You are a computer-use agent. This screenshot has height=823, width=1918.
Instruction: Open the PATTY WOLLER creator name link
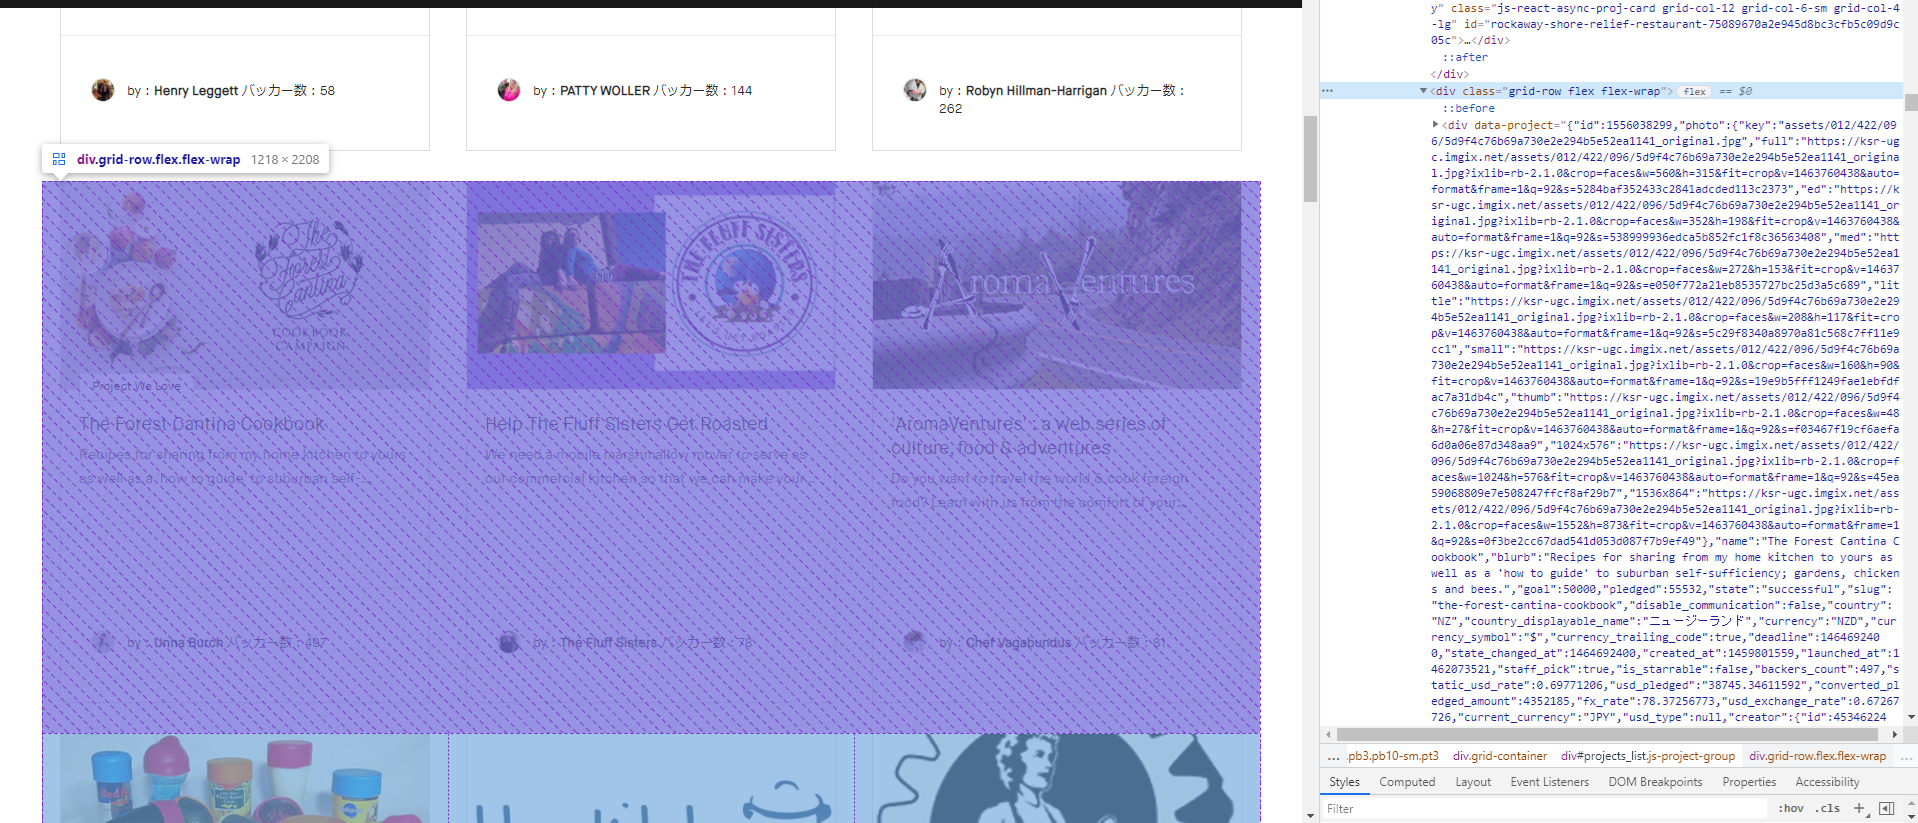(605, 90)
